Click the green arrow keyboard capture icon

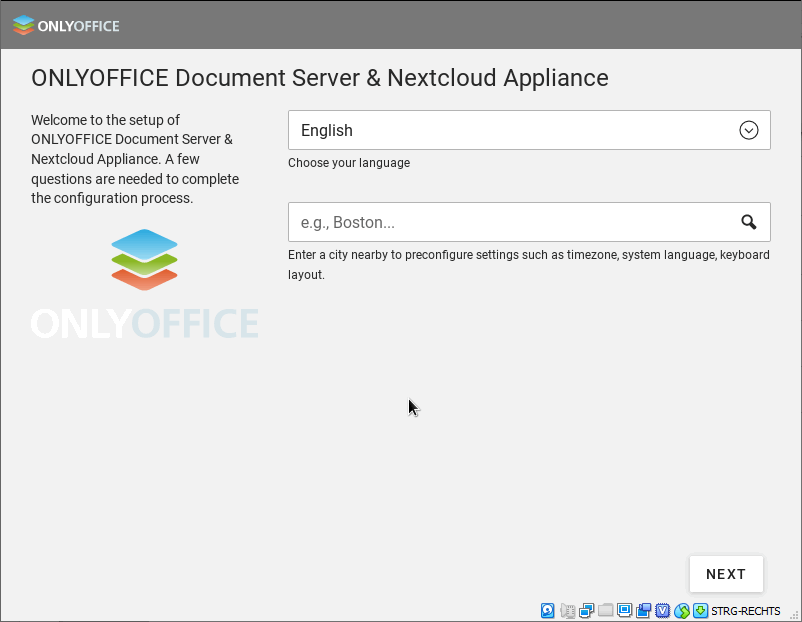[700, 611]
